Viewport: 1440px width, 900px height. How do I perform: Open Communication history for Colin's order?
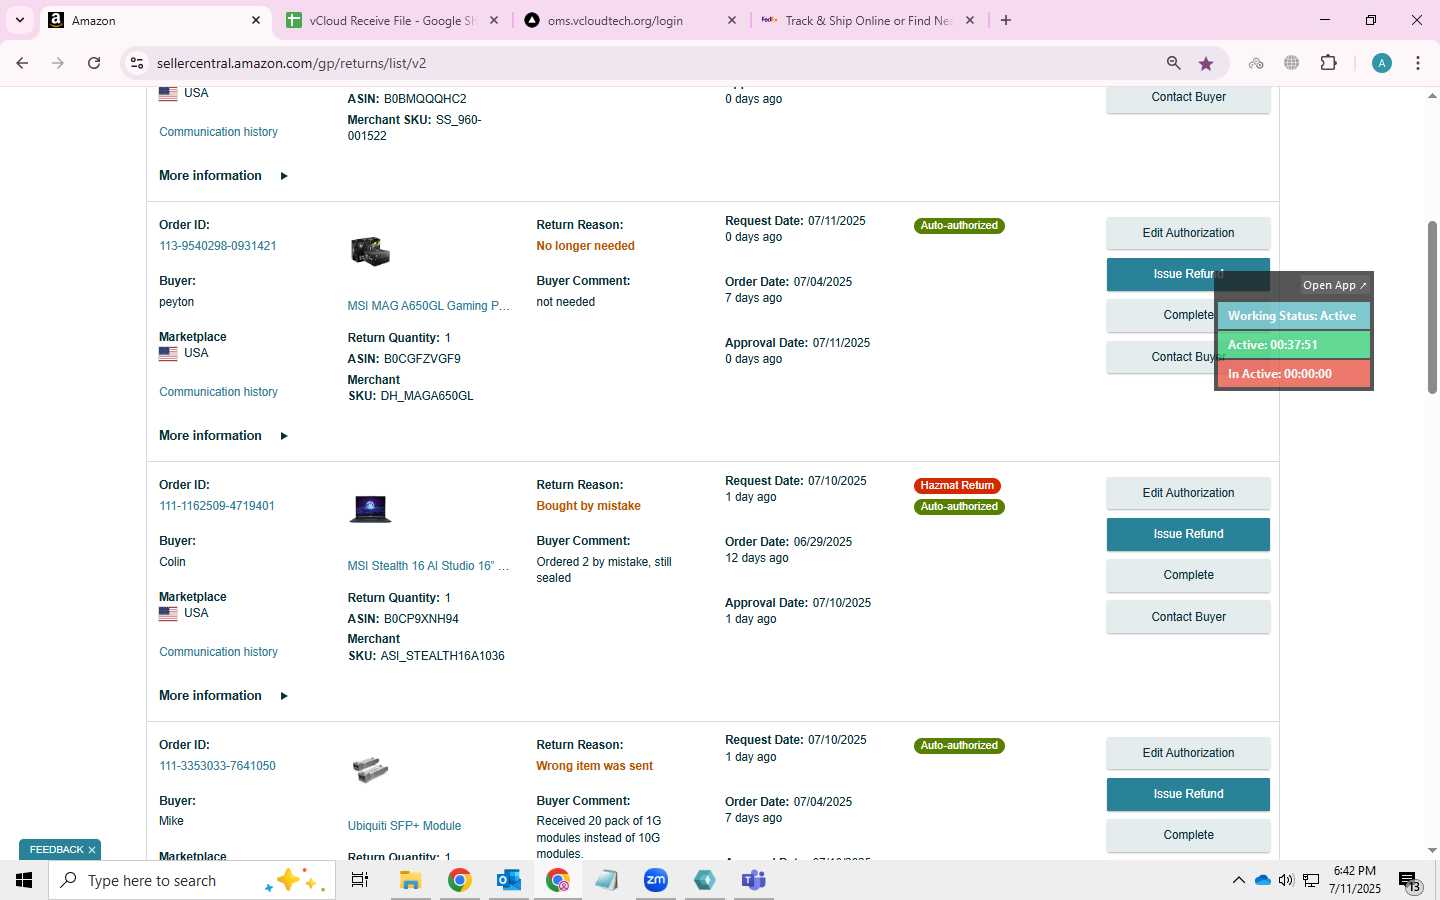[x=218, y=652]
